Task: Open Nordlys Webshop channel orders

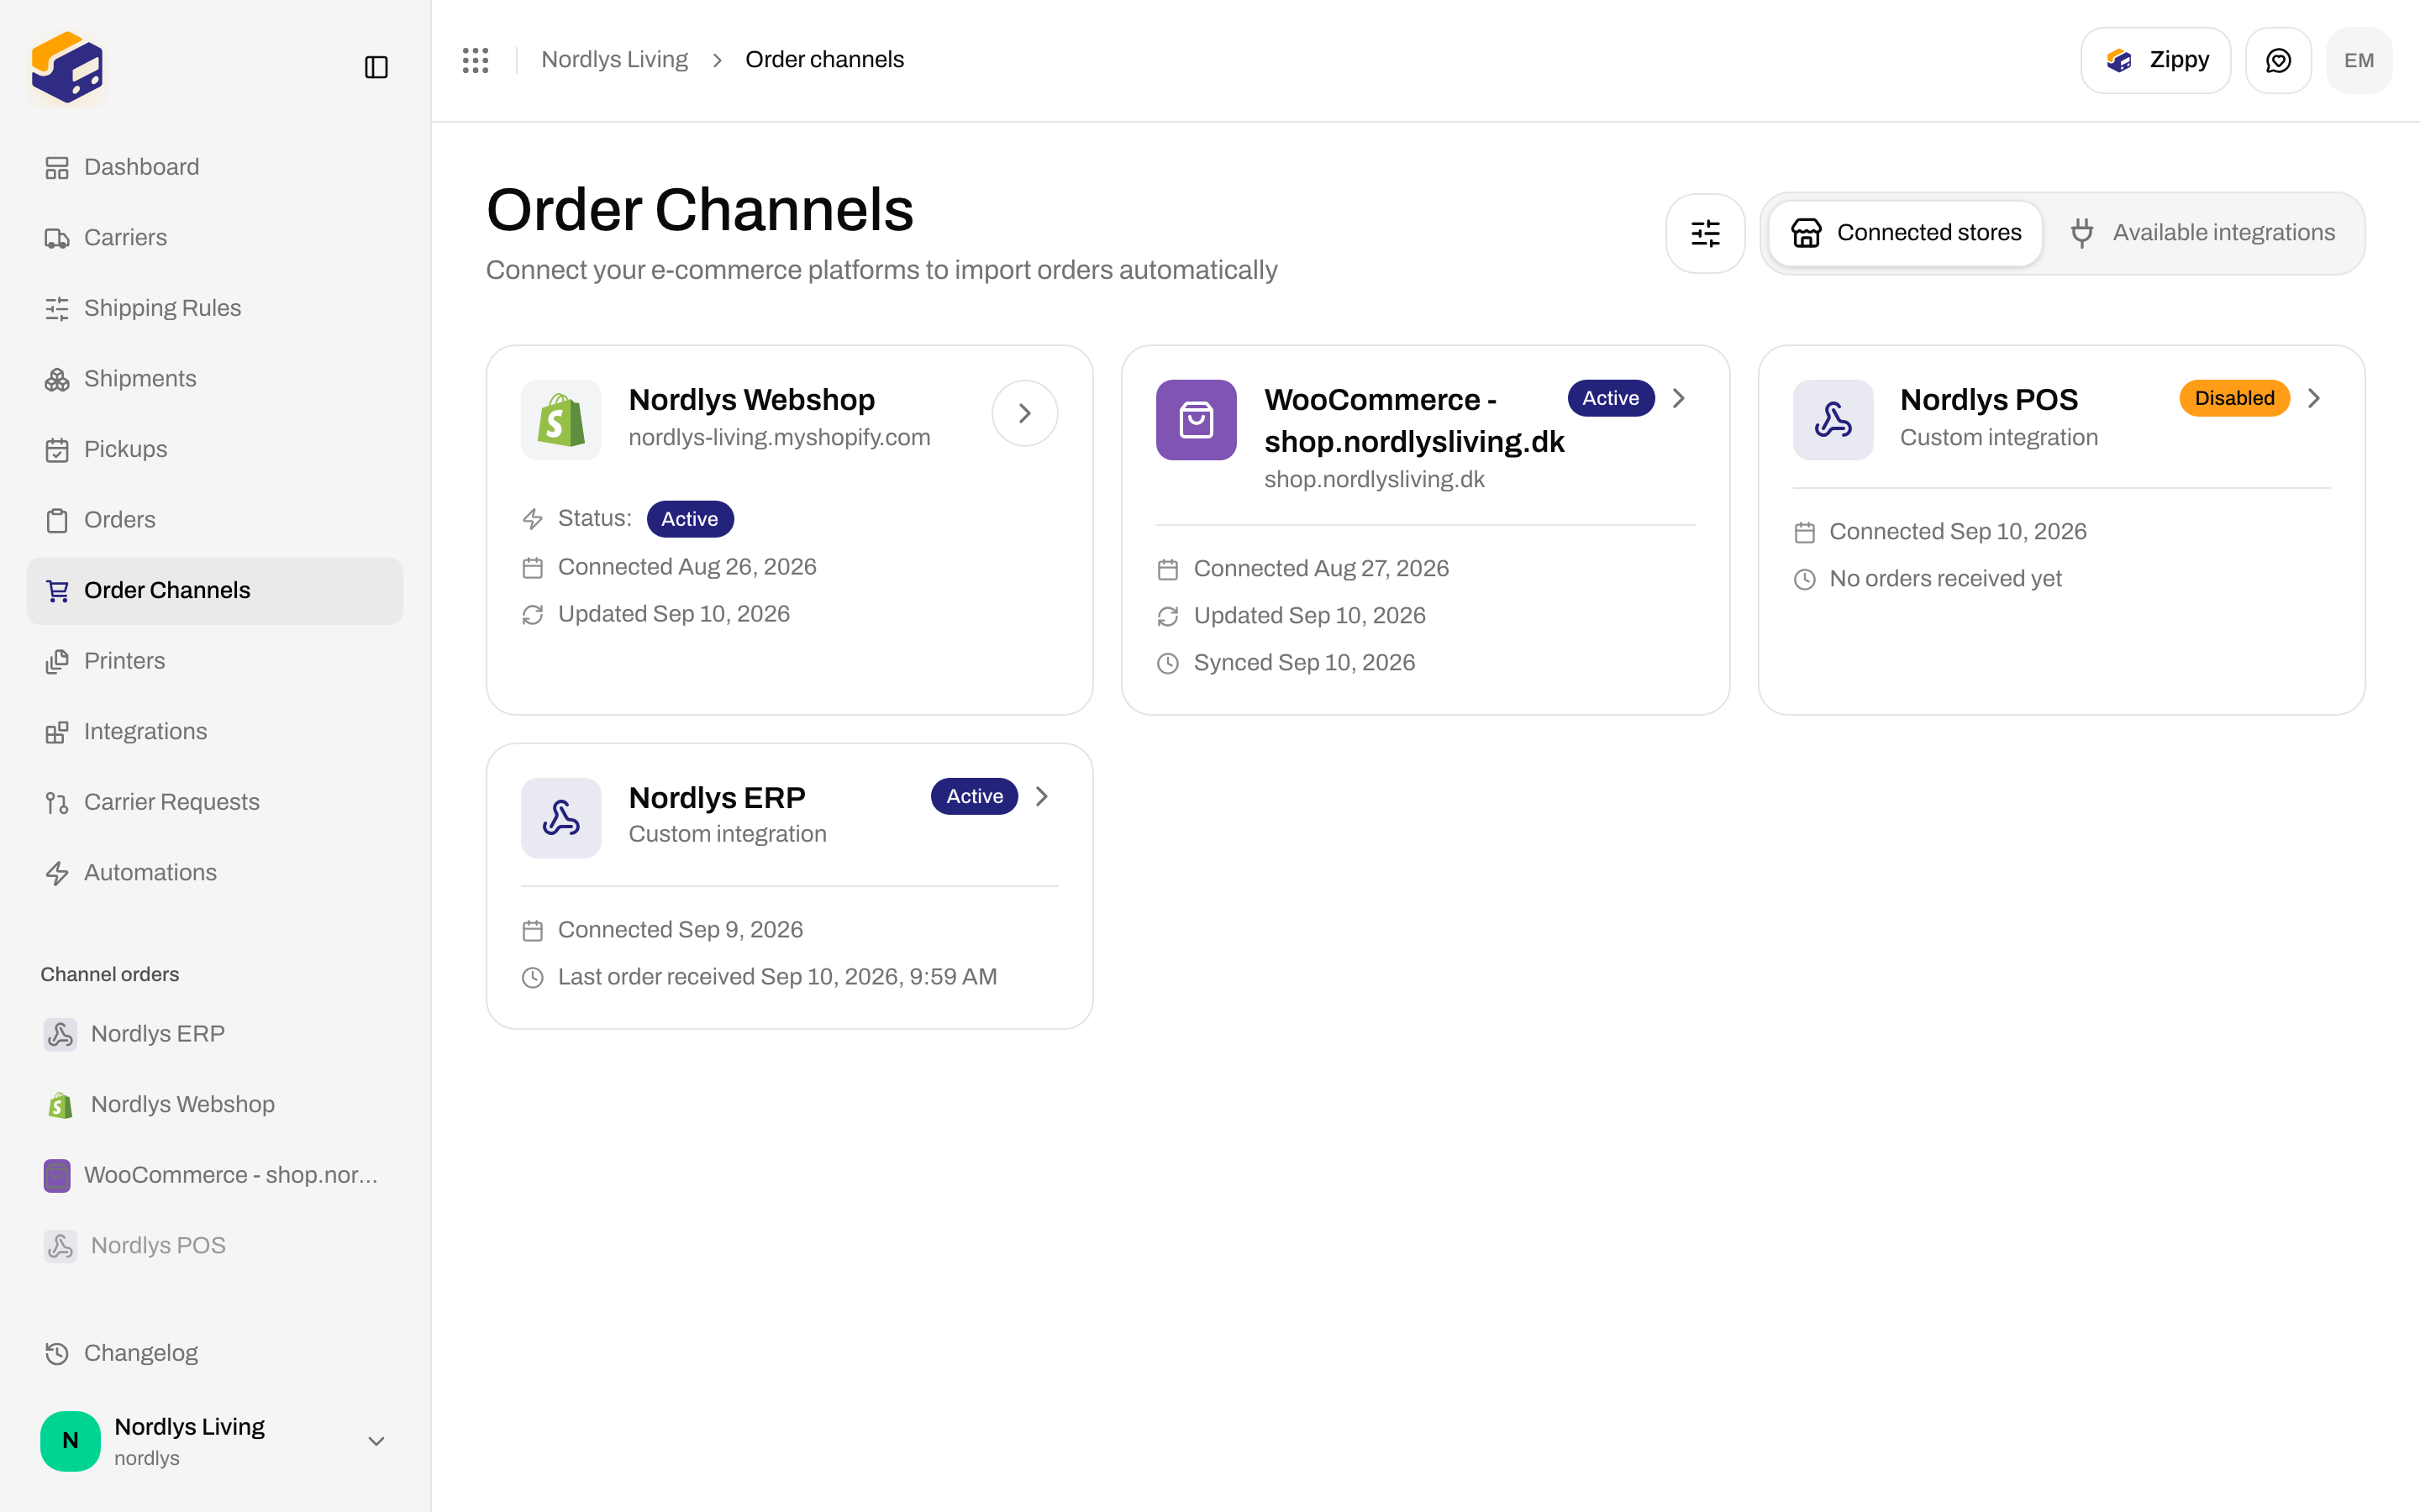Action: pos(215,1105)
